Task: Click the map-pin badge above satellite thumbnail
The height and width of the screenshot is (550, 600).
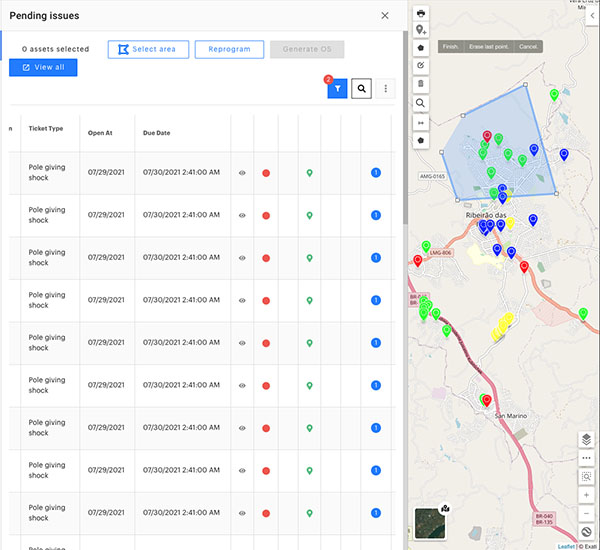Action: tap(445, 509)
